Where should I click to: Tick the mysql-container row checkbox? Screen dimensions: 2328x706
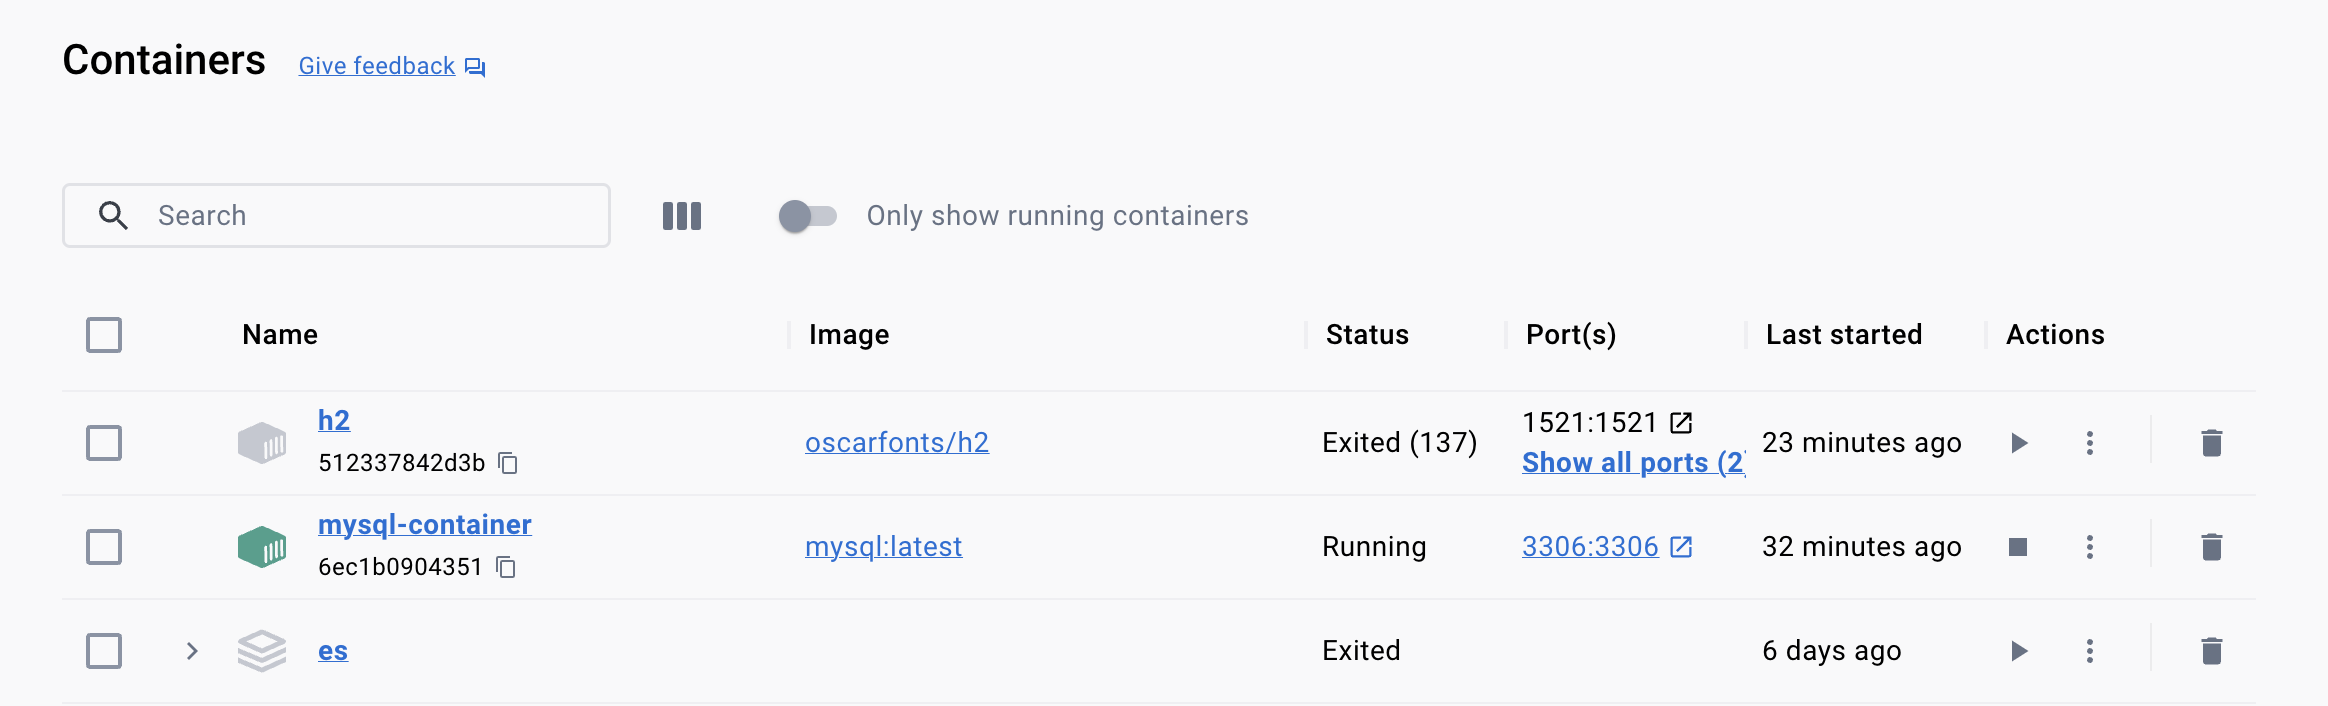(104, 547)
